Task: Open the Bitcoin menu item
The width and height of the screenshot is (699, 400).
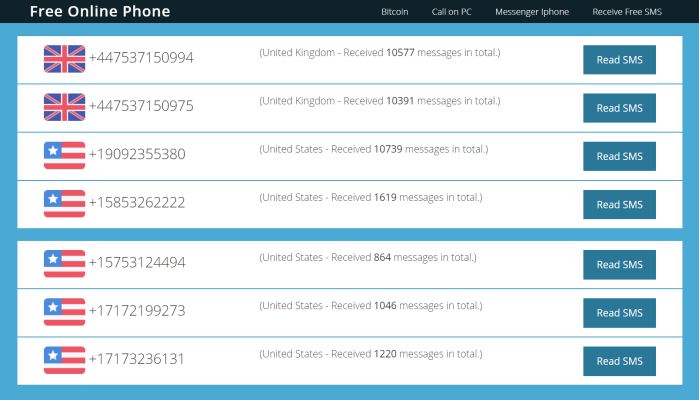Action: click(x=395, y=12)
